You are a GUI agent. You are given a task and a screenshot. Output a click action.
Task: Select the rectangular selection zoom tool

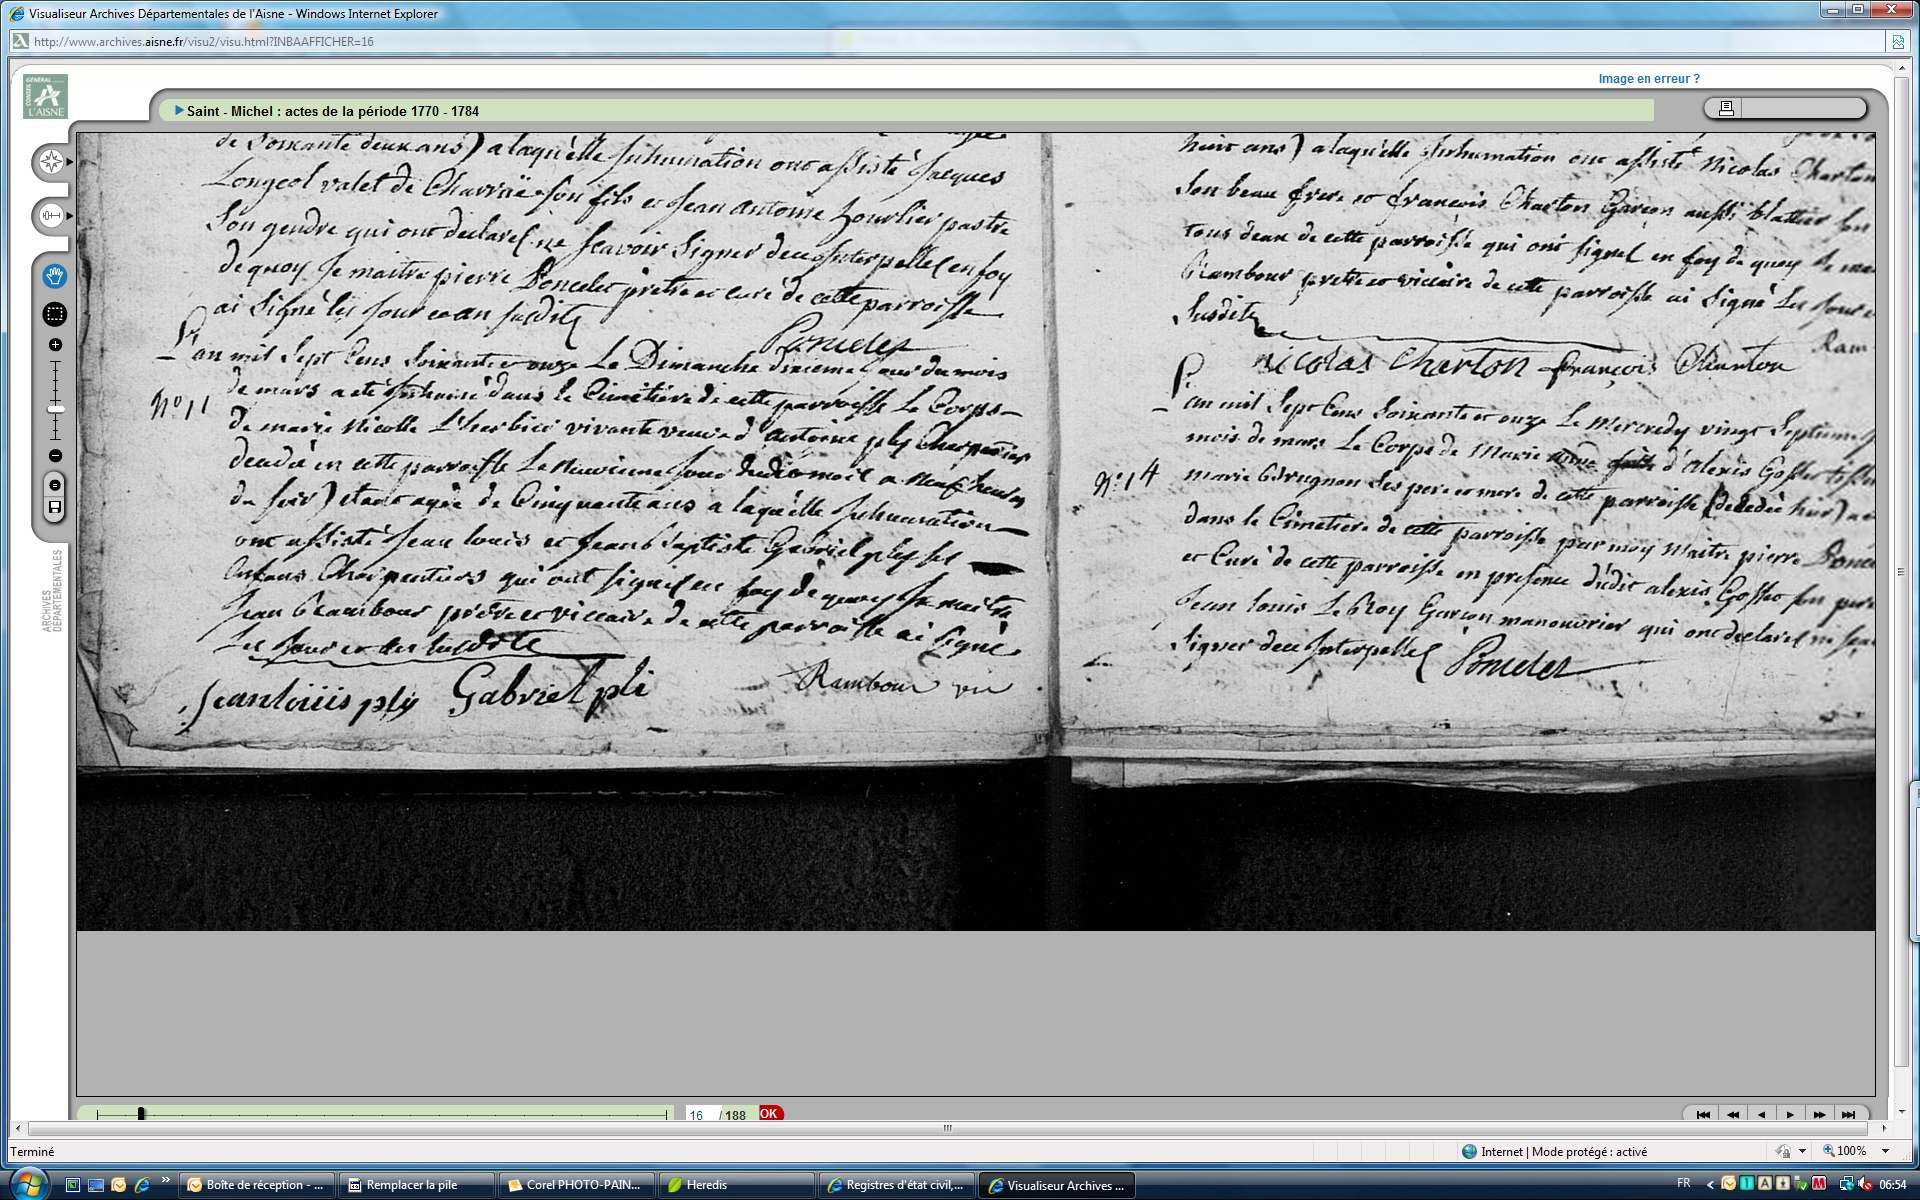(x=55, y=314)
